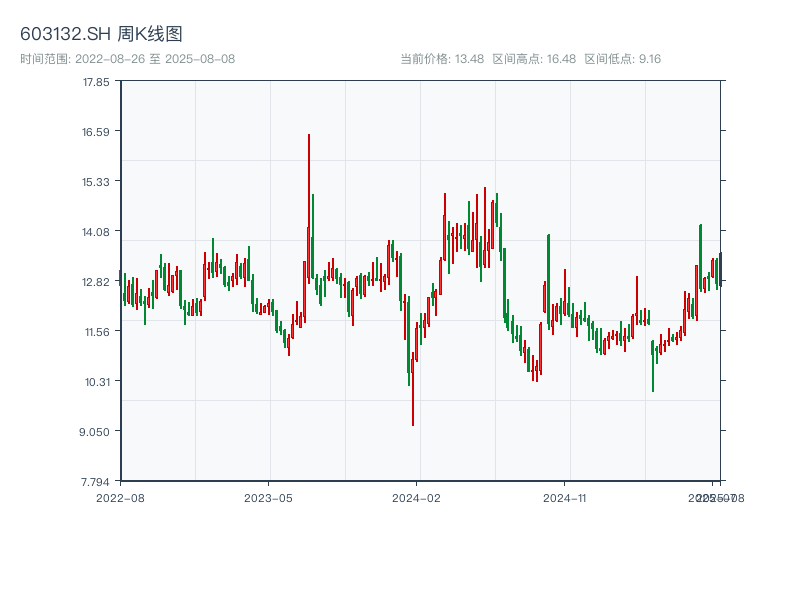Click the y-axis value 11.56

coord(97,332)
